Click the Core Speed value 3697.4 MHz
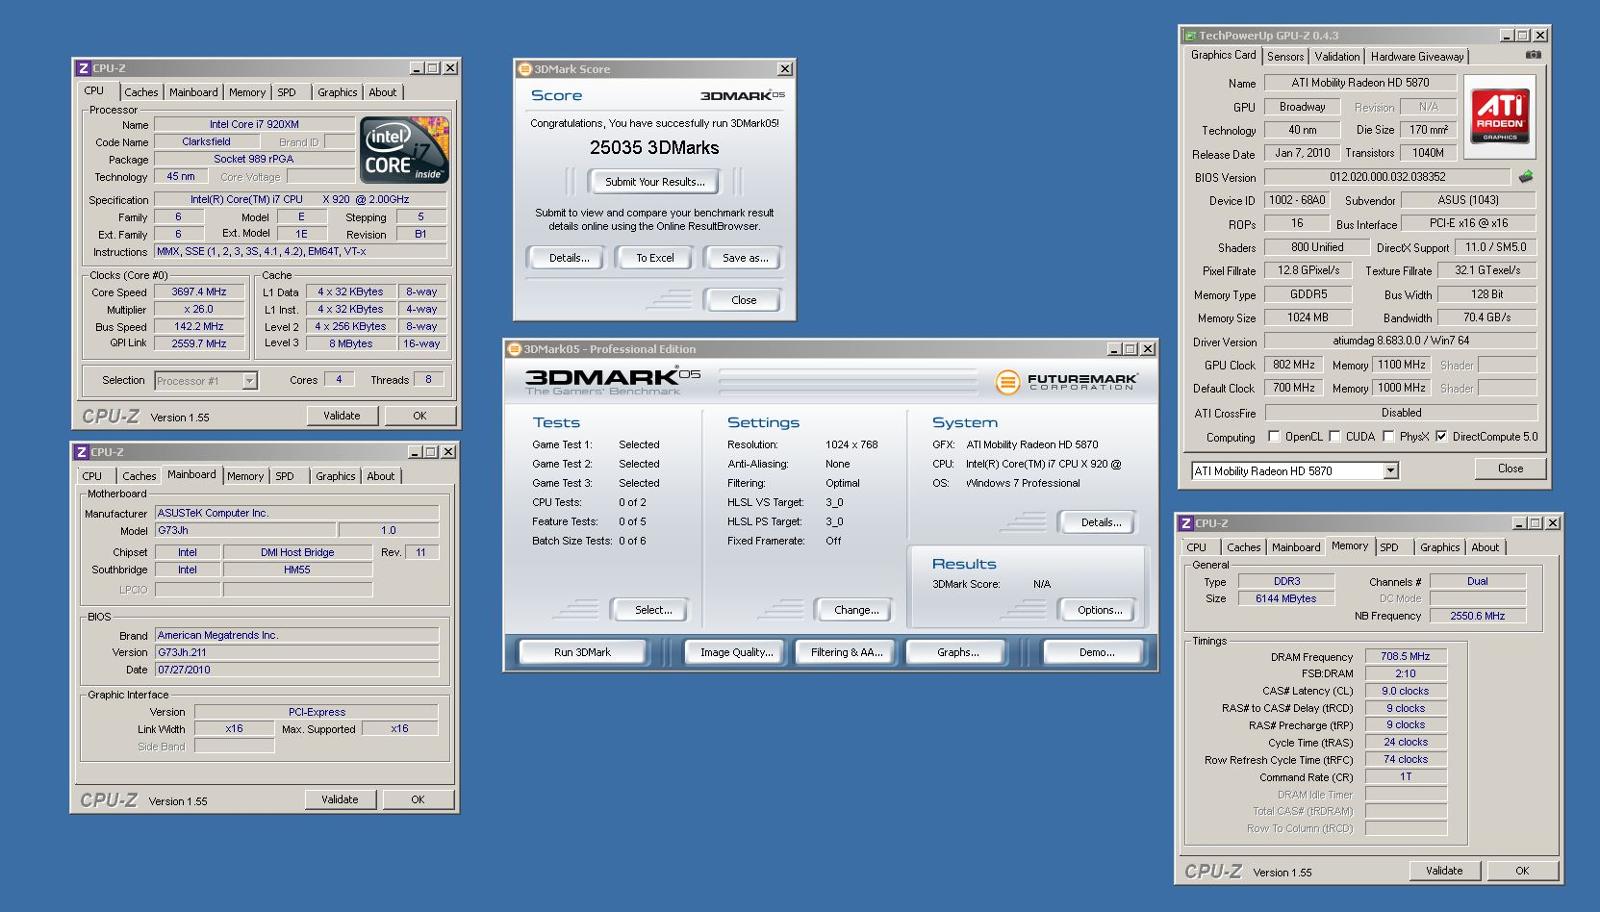The width and height of the screenshot is (1600, 912). [199, 292]
